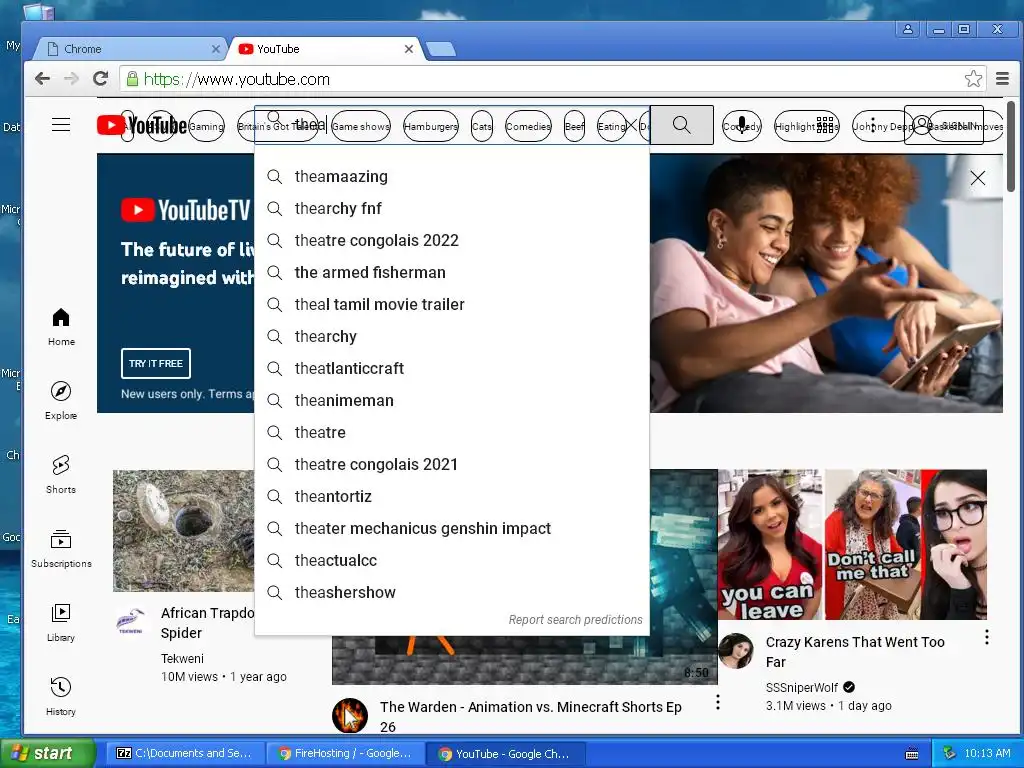Open a new browser tab
The image size is (1024, 768).
[x=441, y=49]
